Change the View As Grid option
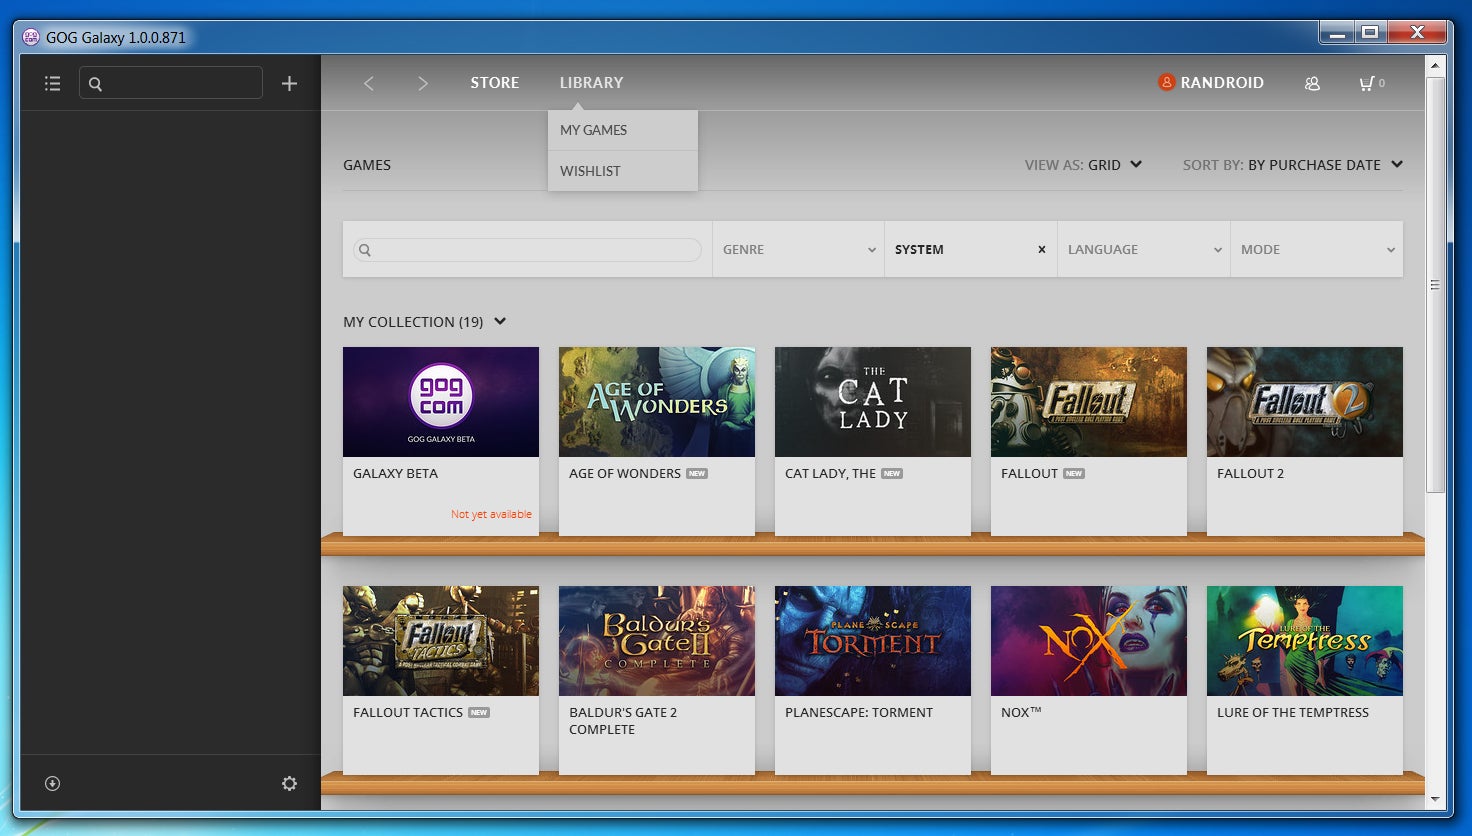Image resolution: width=1472 pixels, height=836 pixels. click(x=1083, y=165)
